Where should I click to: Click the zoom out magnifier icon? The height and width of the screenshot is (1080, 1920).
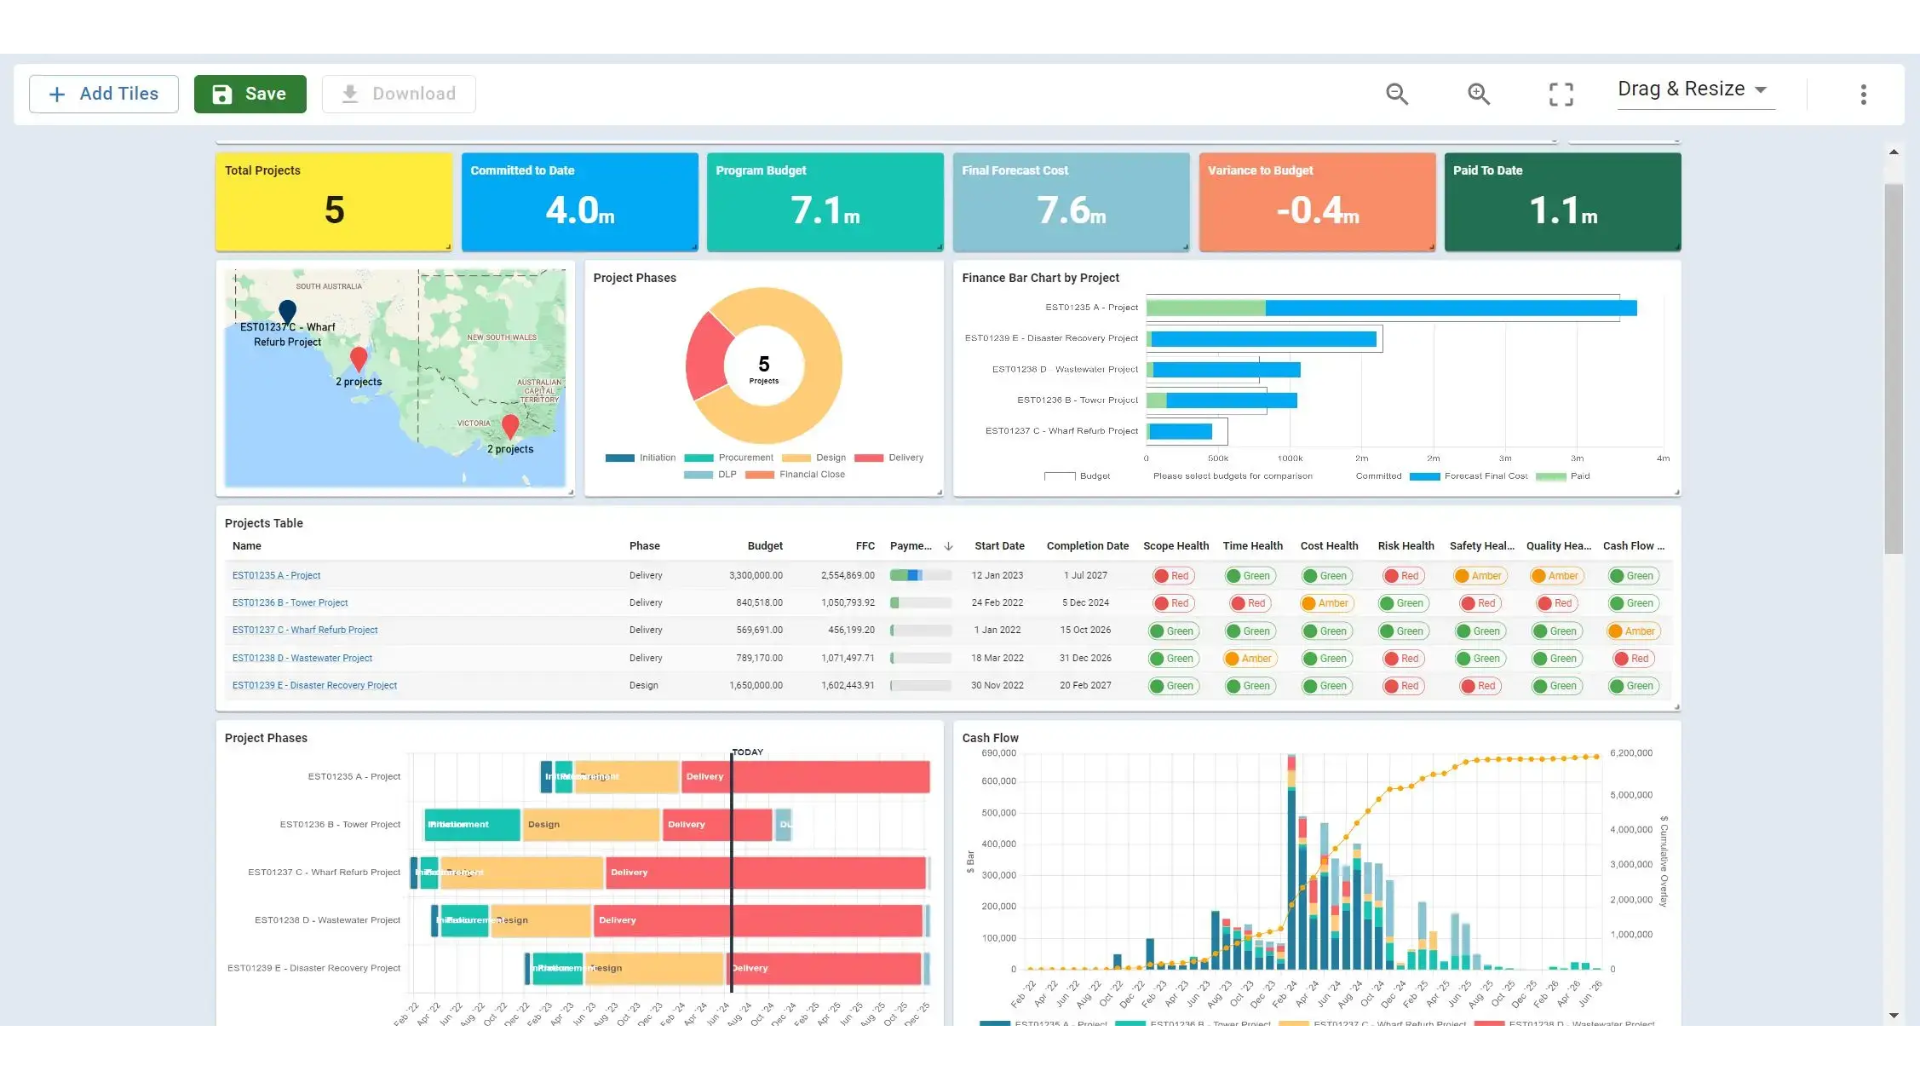coord(1397,94)
